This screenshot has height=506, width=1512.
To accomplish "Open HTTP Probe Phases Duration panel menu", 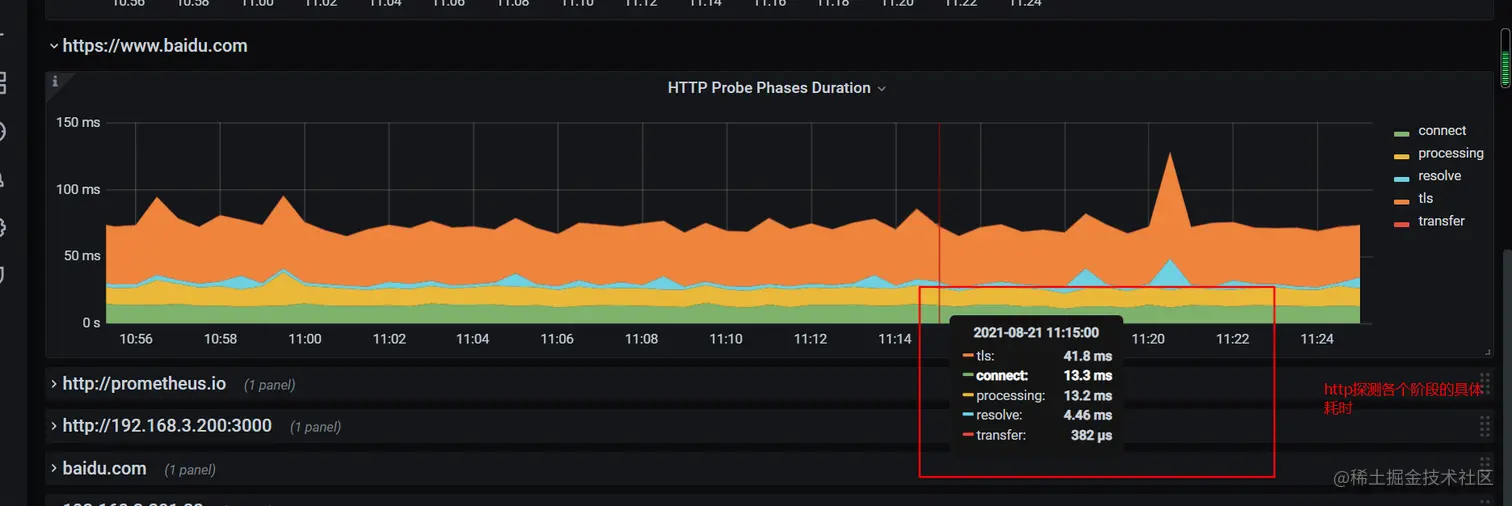I will click(x=882, y=89).
